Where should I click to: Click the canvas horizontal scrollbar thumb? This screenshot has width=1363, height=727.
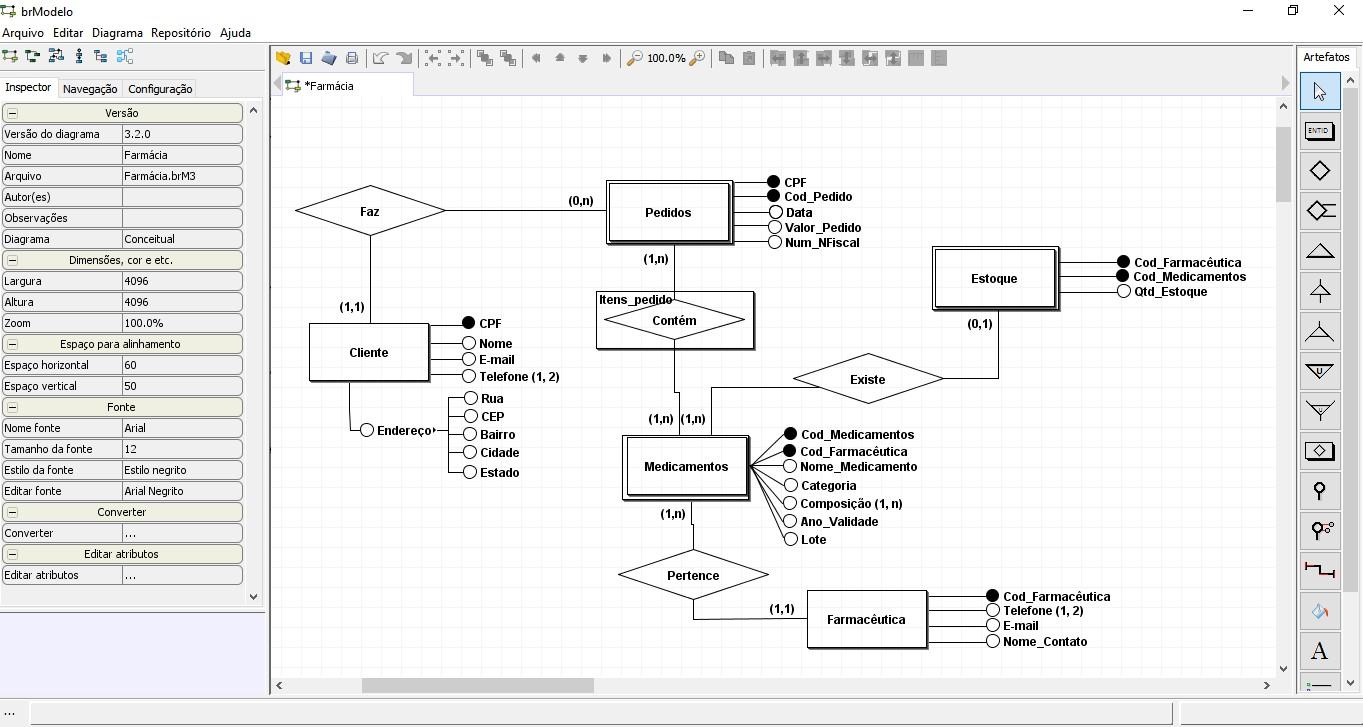[x=477, y=685]
